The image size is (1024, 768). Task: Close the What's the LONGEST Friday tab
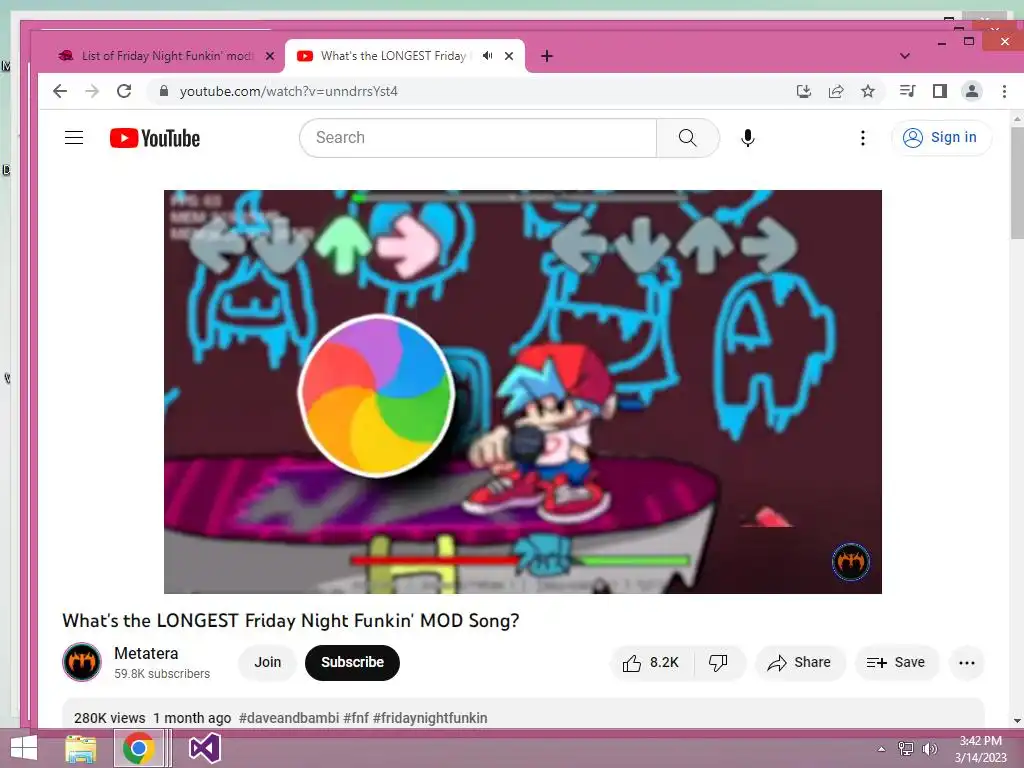coord(509,56)
